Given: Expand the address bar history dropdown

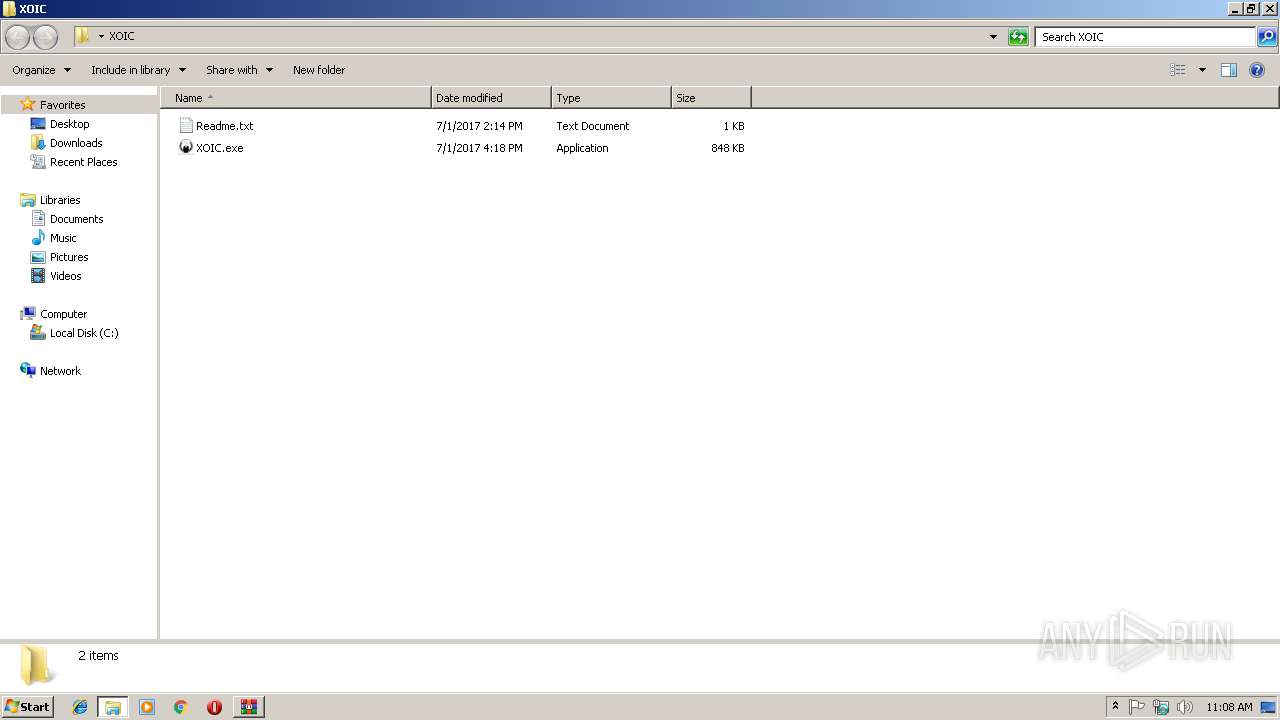Looking at the screenshot, I should coord(993,37).
